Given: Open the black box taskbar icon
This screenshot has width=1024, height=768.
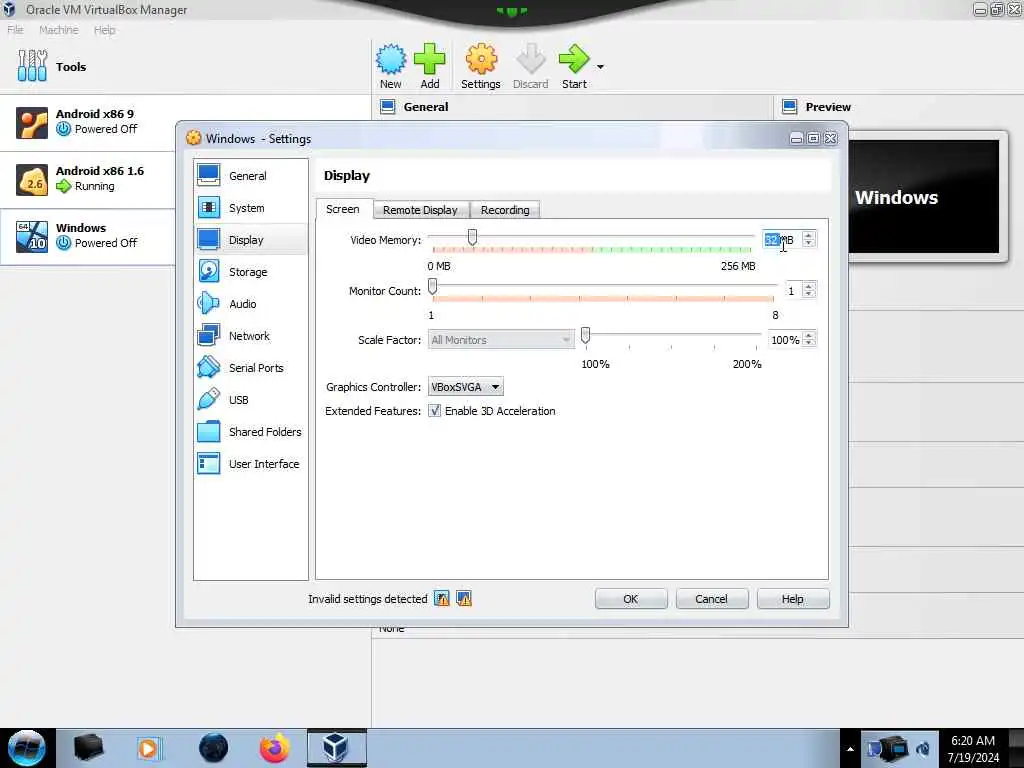Looking at the screenshot, I should click(88, 748).
